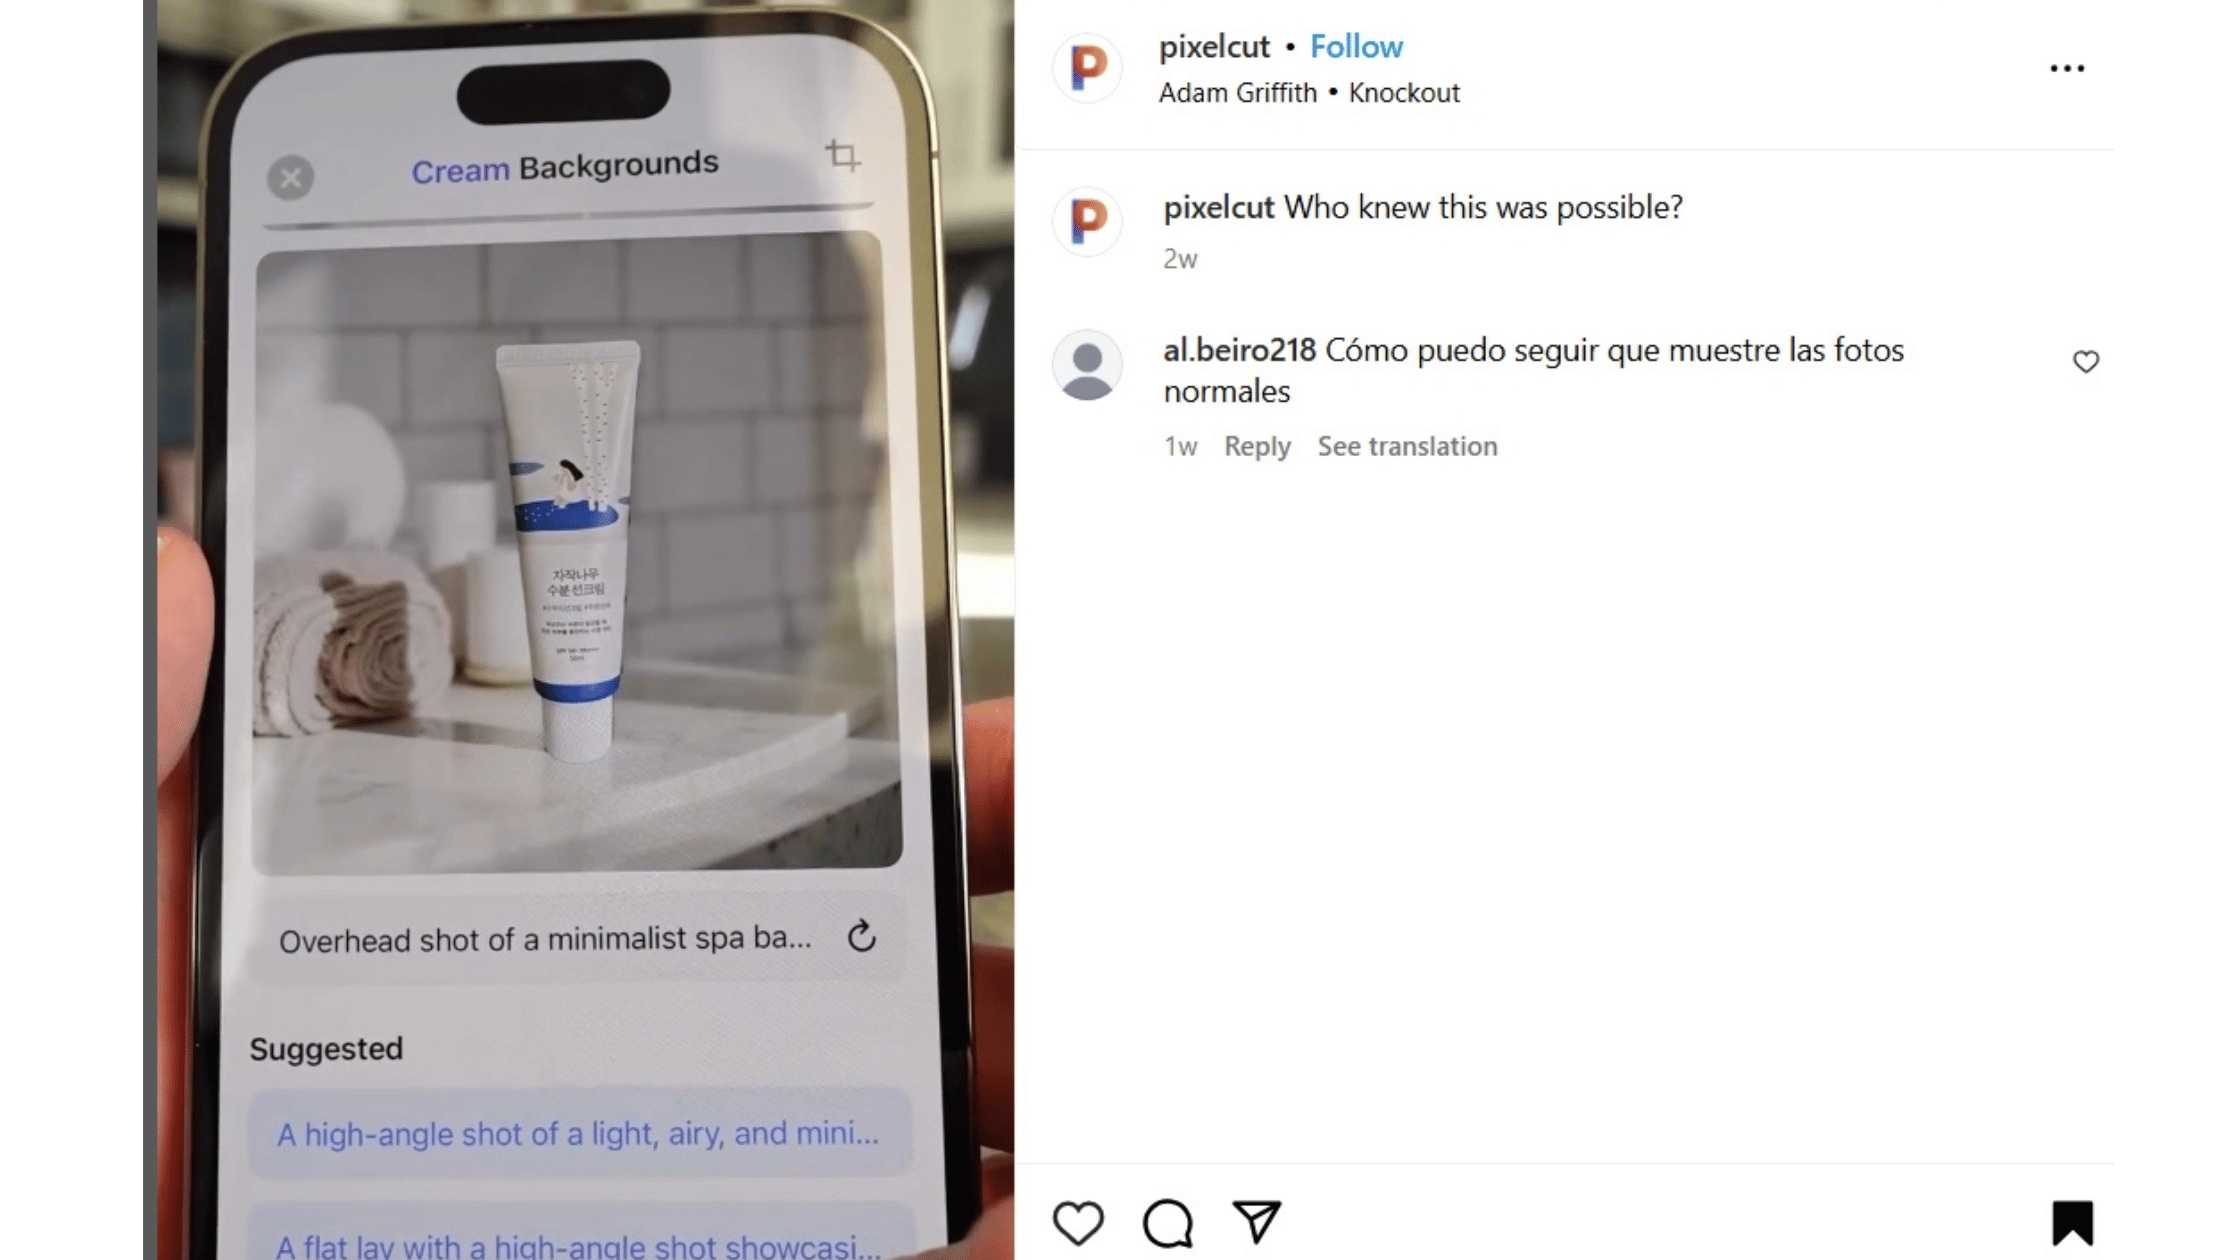Image resolution: width=2240 pixels, height=1260 pixels.
Task: Click the close X button on background panel
Action: (291, 175)
